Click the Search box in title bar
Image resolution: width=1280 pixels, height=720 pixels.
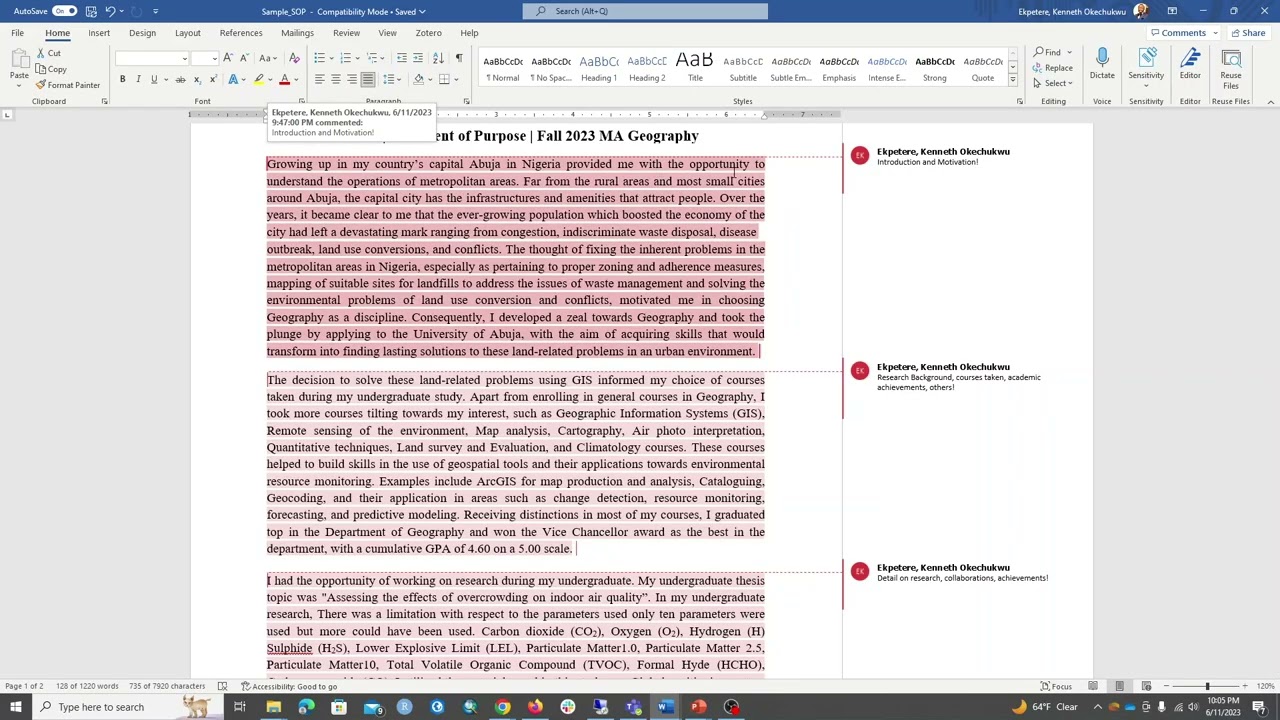(x=645, y=11)
